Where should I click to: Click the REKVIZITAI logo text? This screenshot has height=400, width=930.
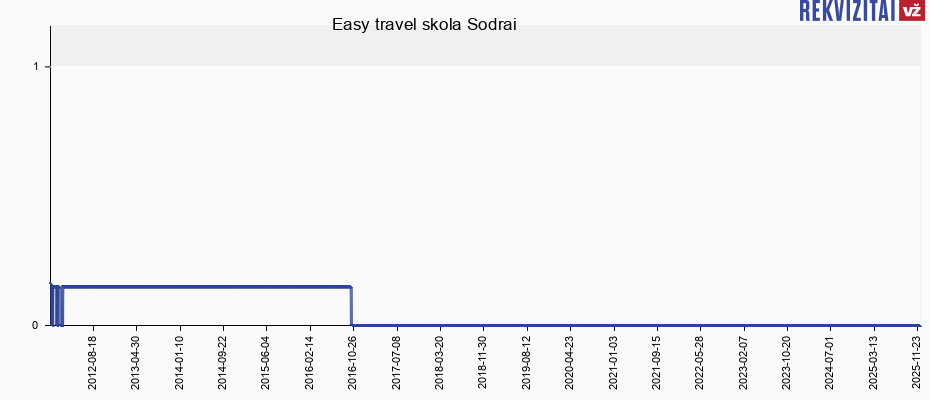pos(847,11)
